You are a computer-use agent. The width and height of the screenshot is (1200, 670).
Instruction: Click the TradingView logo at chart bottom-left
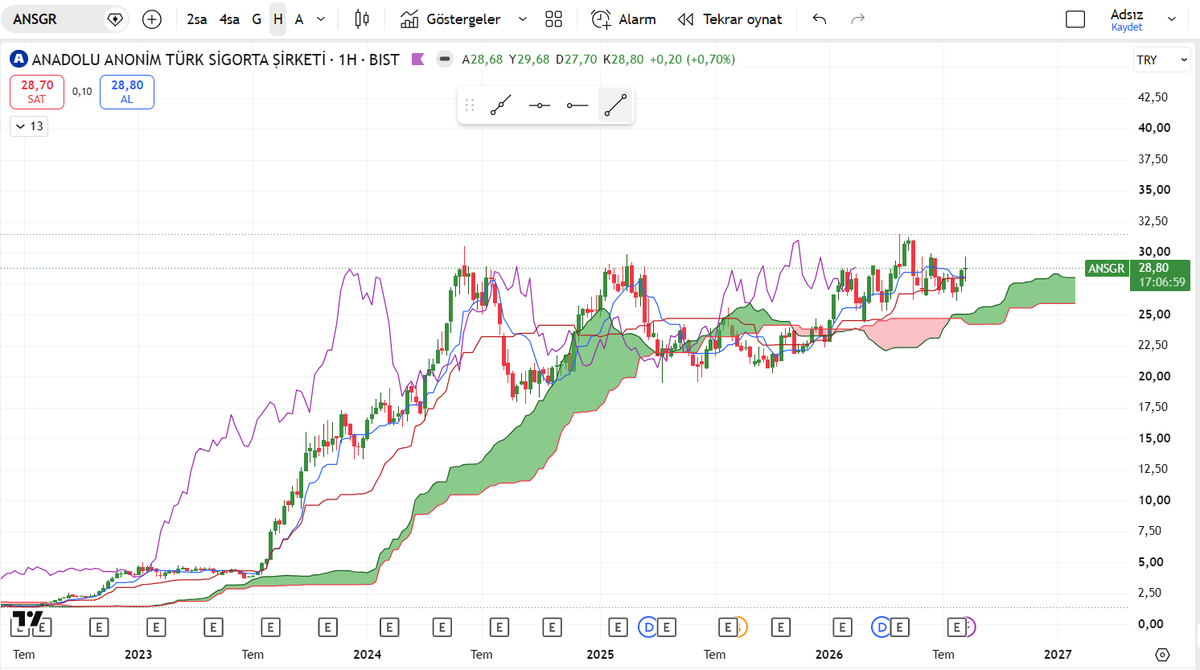click(27, 619)
